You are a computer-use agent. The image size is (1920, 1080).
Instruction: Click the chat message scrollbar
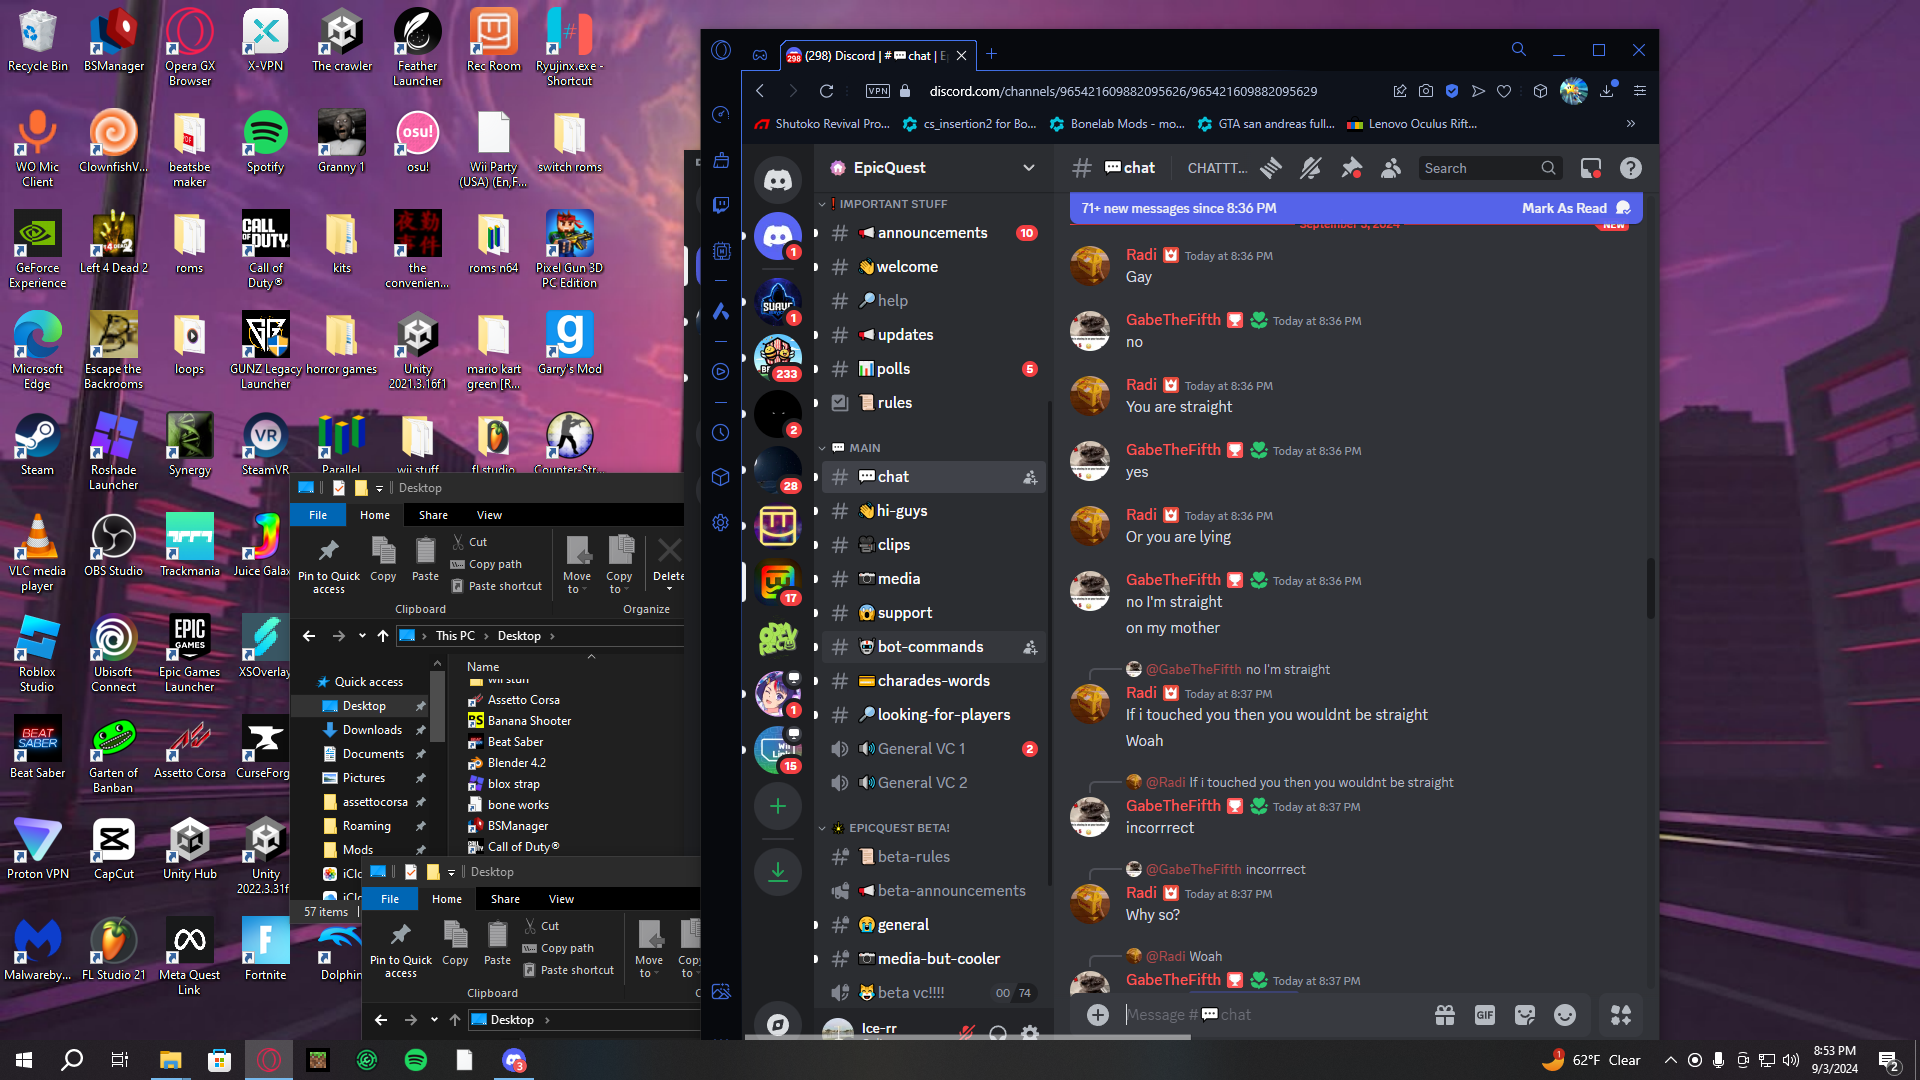point(1650,590)
